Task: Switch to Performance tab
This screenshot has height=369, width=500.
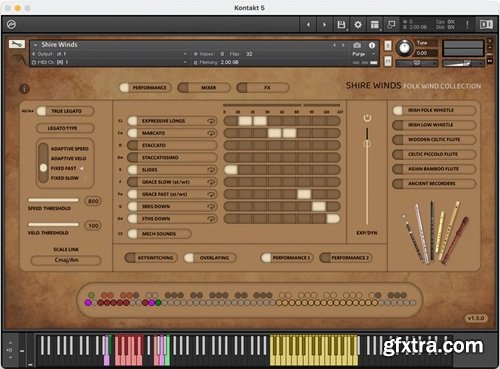Action: (x=145, y=88)
